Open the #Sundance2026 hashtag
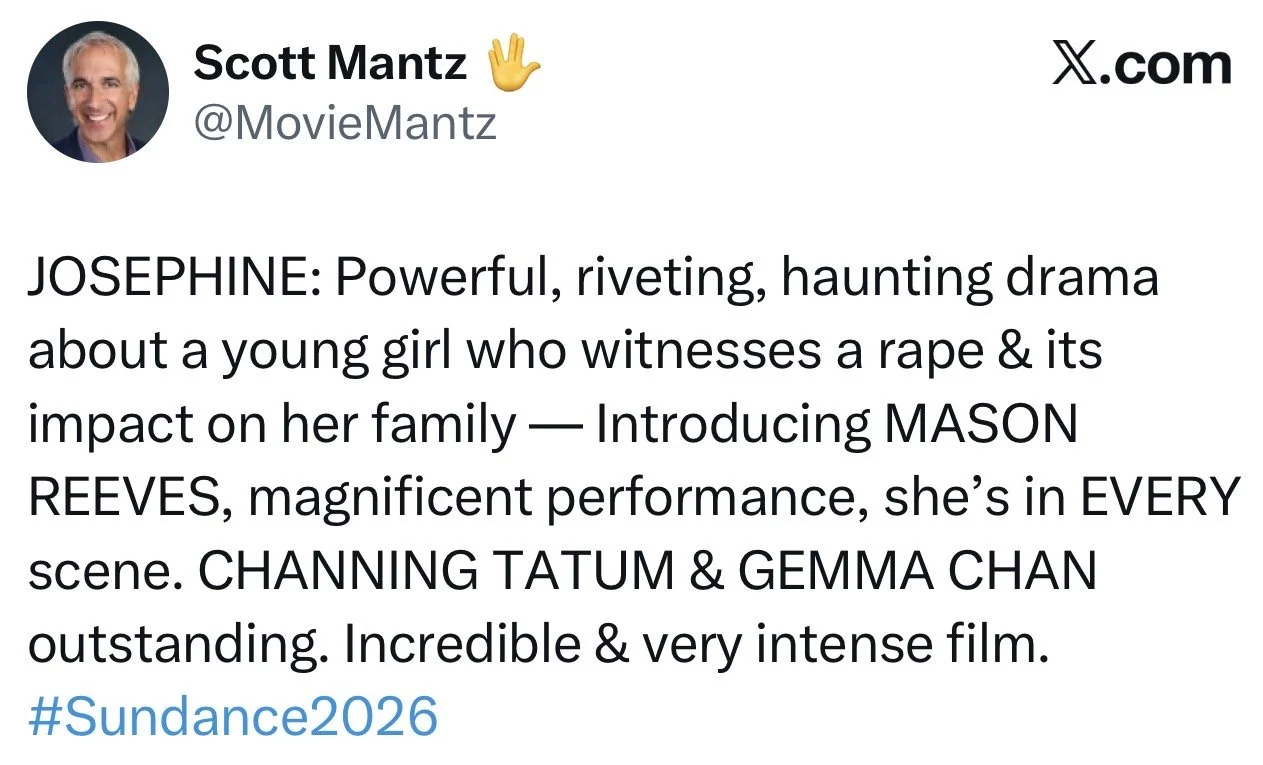 point(233,717)
